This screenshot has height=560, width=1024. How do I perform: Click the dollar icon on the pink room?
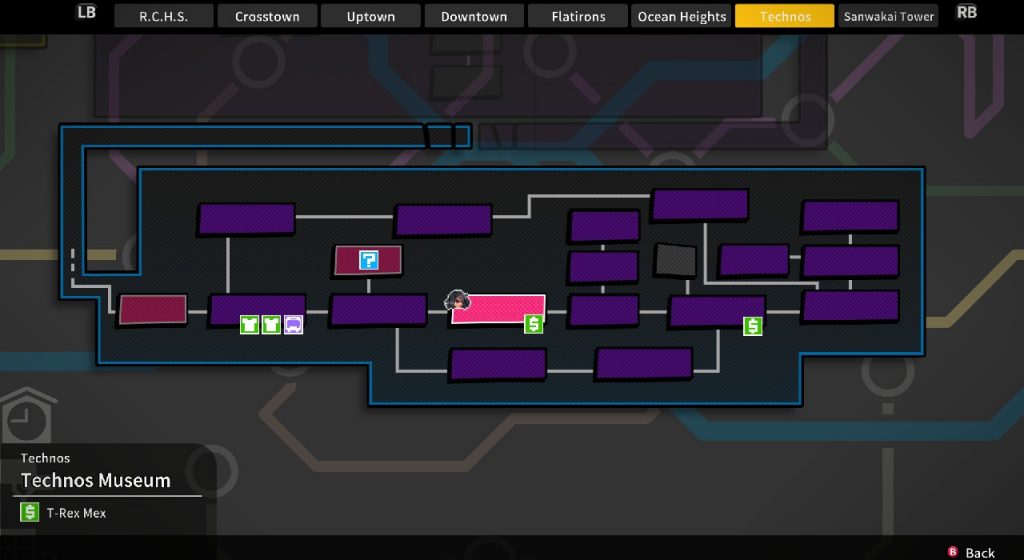coord(534,324)
